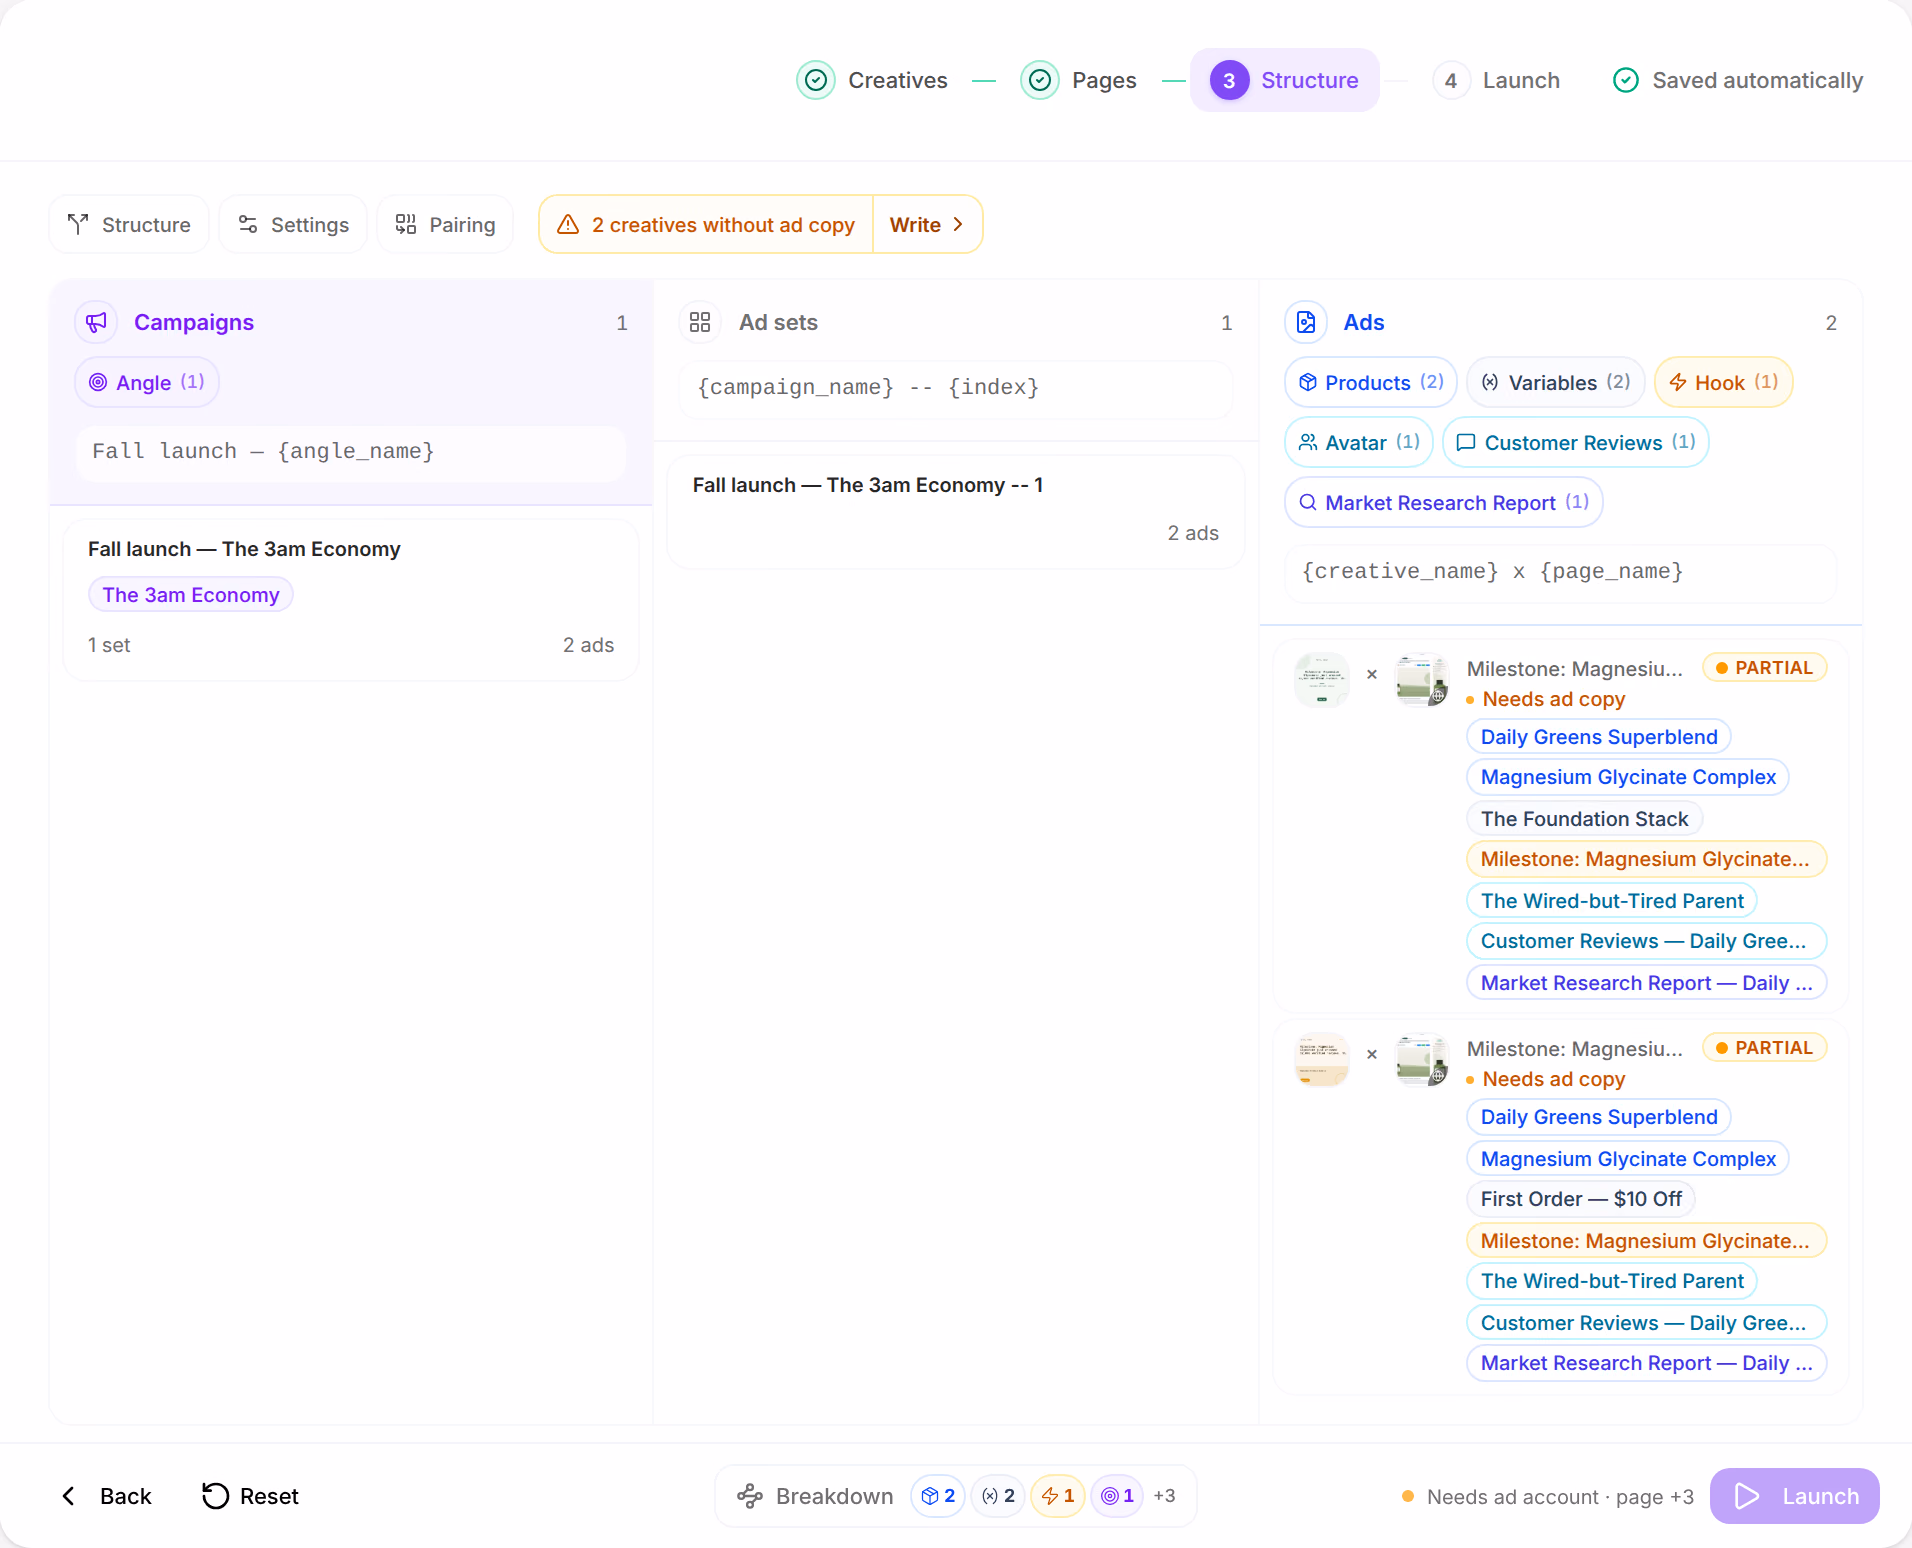The image size is (1912, 1548).
Task: Toggle the Hook (1) chip
Action: pyautogui.click(x=1724, y=382)
